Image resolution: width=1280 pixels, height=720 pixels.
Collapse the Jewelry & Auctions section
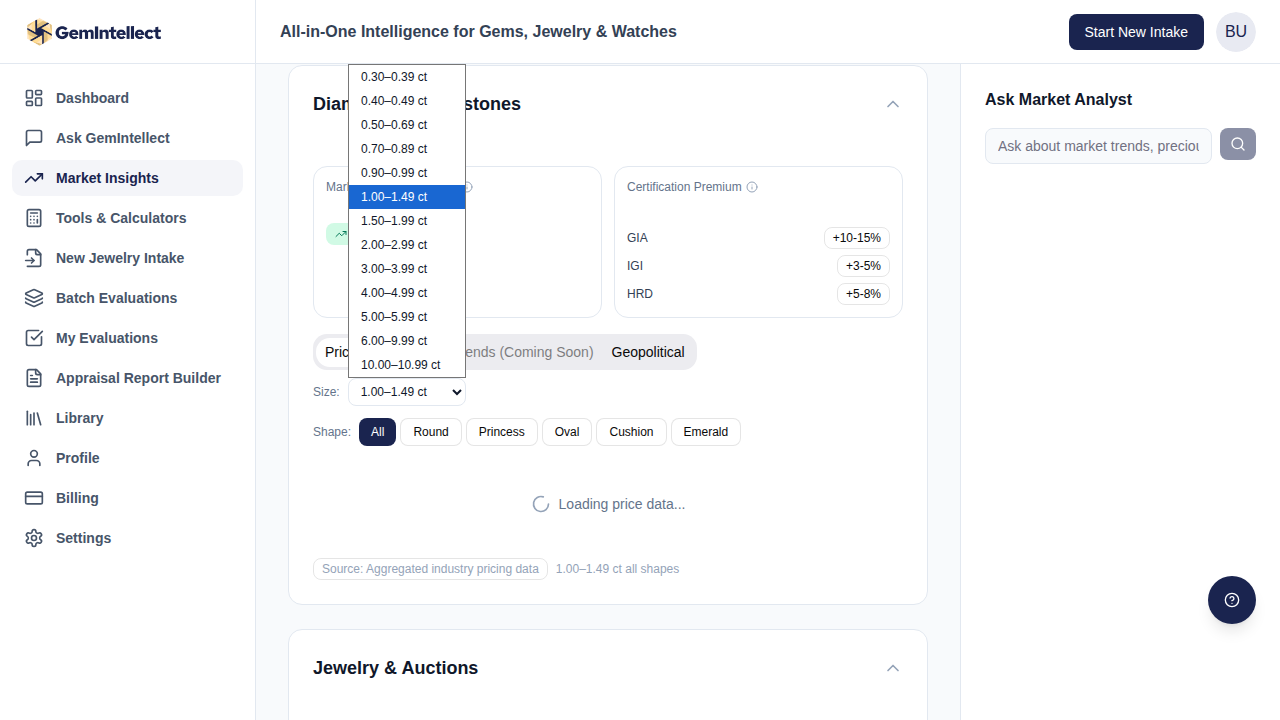coord(893,668)
